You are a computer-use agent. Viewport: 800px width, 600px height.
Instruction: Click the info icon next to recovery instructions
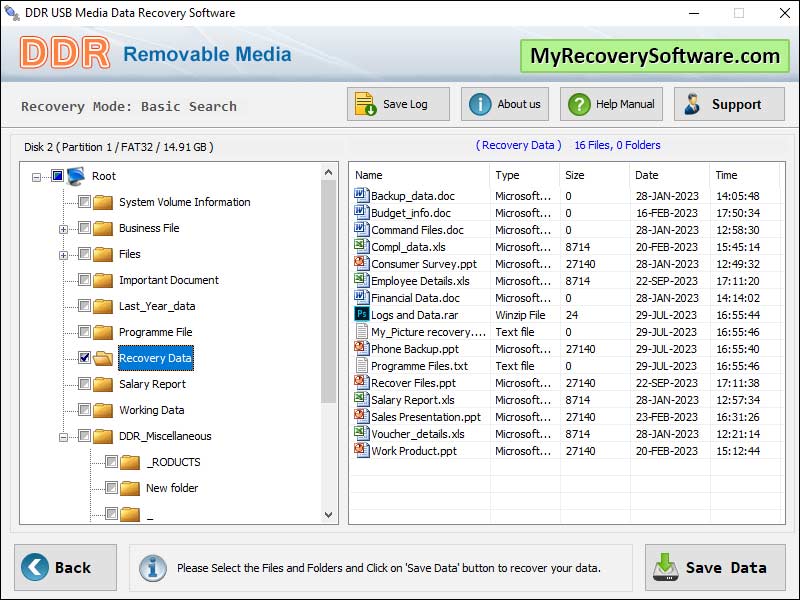coord(152,568)
